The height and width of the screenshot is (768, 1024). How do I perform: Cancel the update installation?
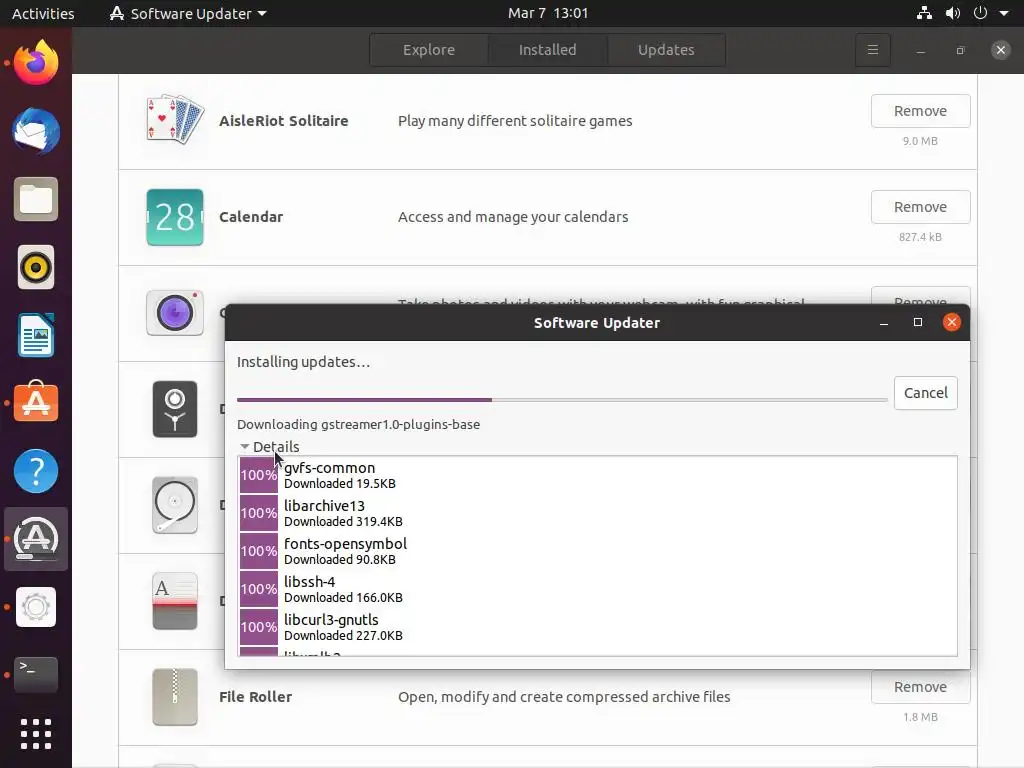(925, 392)
